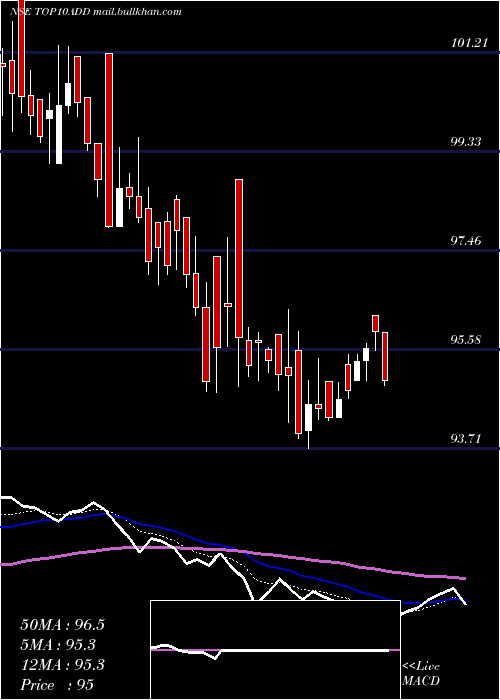
Task: Select the last red candle on the right
Action: [x=385, y=356]
